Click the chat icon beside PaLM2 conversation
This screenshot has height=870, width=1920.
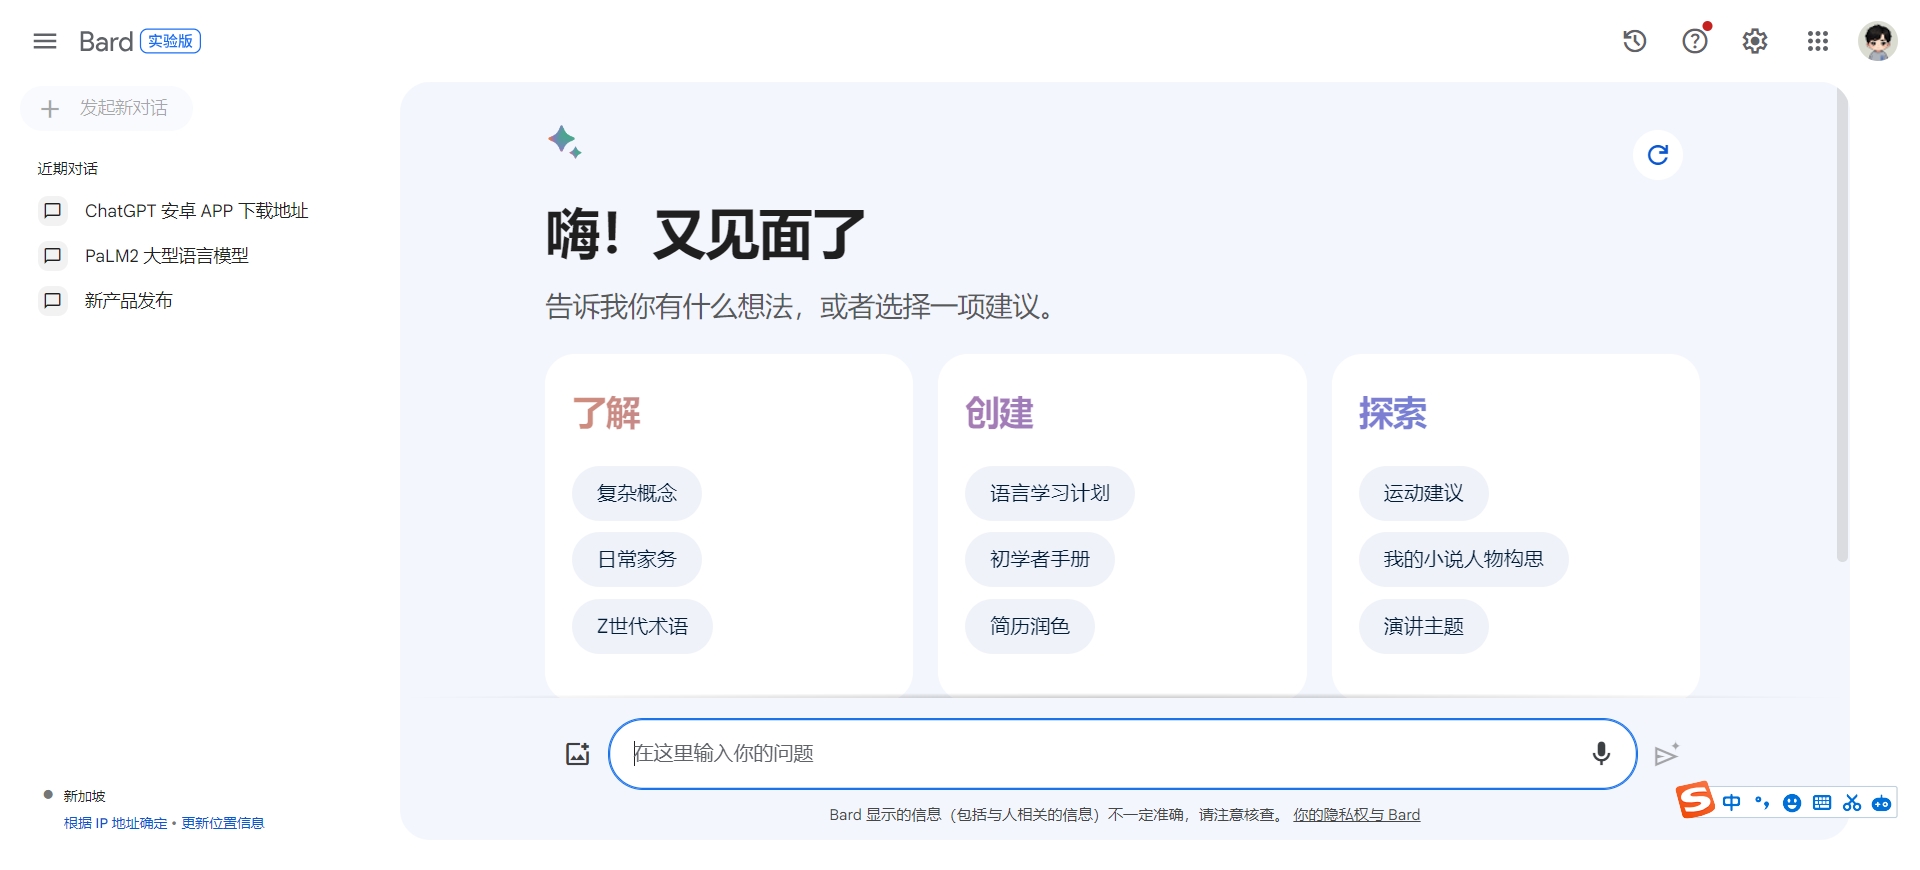point(53,256)
